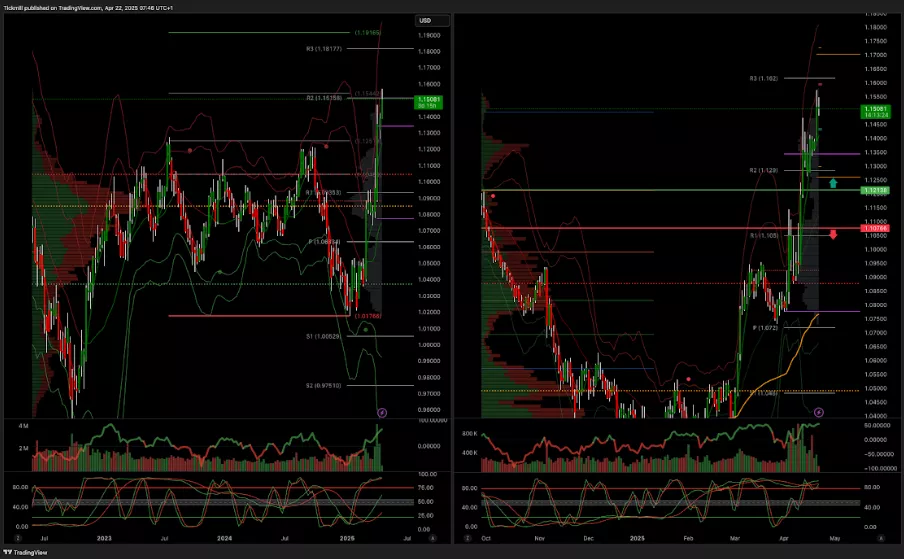Click the green up arrow marker
The width and height of the screenshot is (904, 559).
(832, 183)
